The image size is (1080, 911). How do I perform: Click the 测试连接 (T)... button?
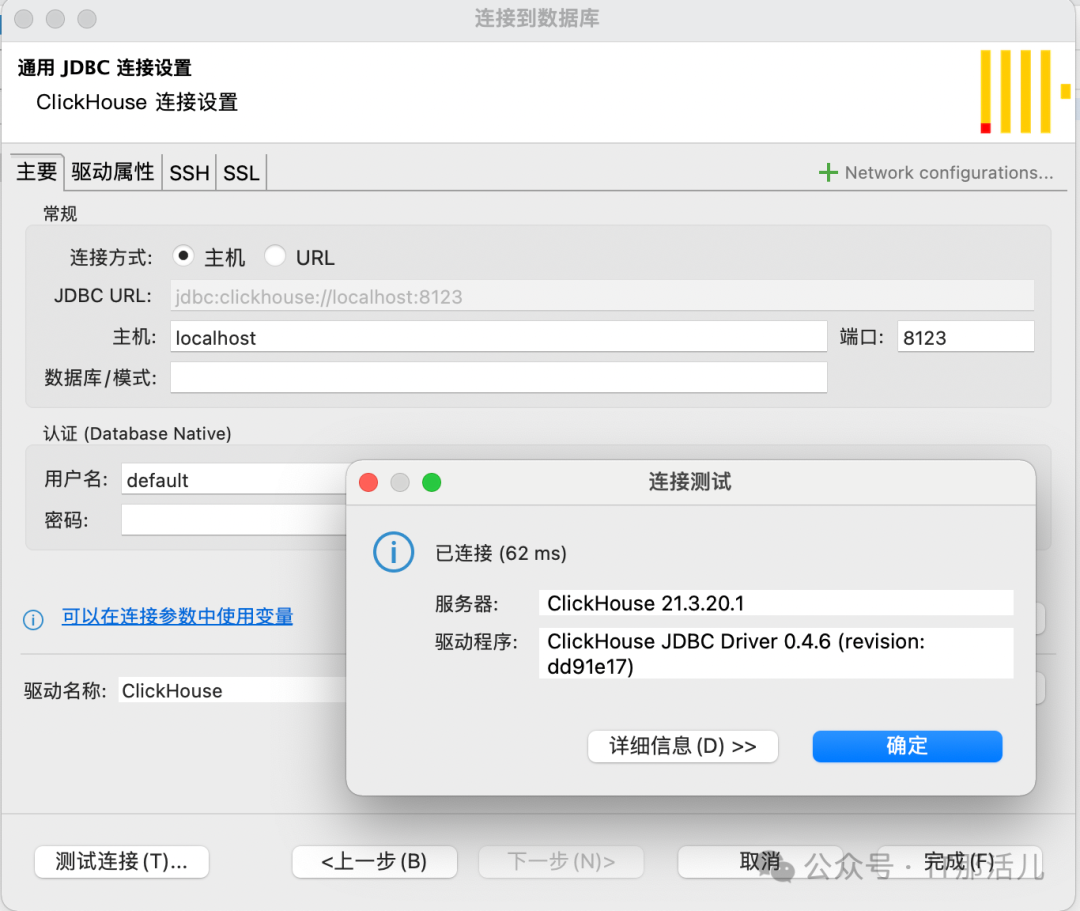click(x=122, y=861)
